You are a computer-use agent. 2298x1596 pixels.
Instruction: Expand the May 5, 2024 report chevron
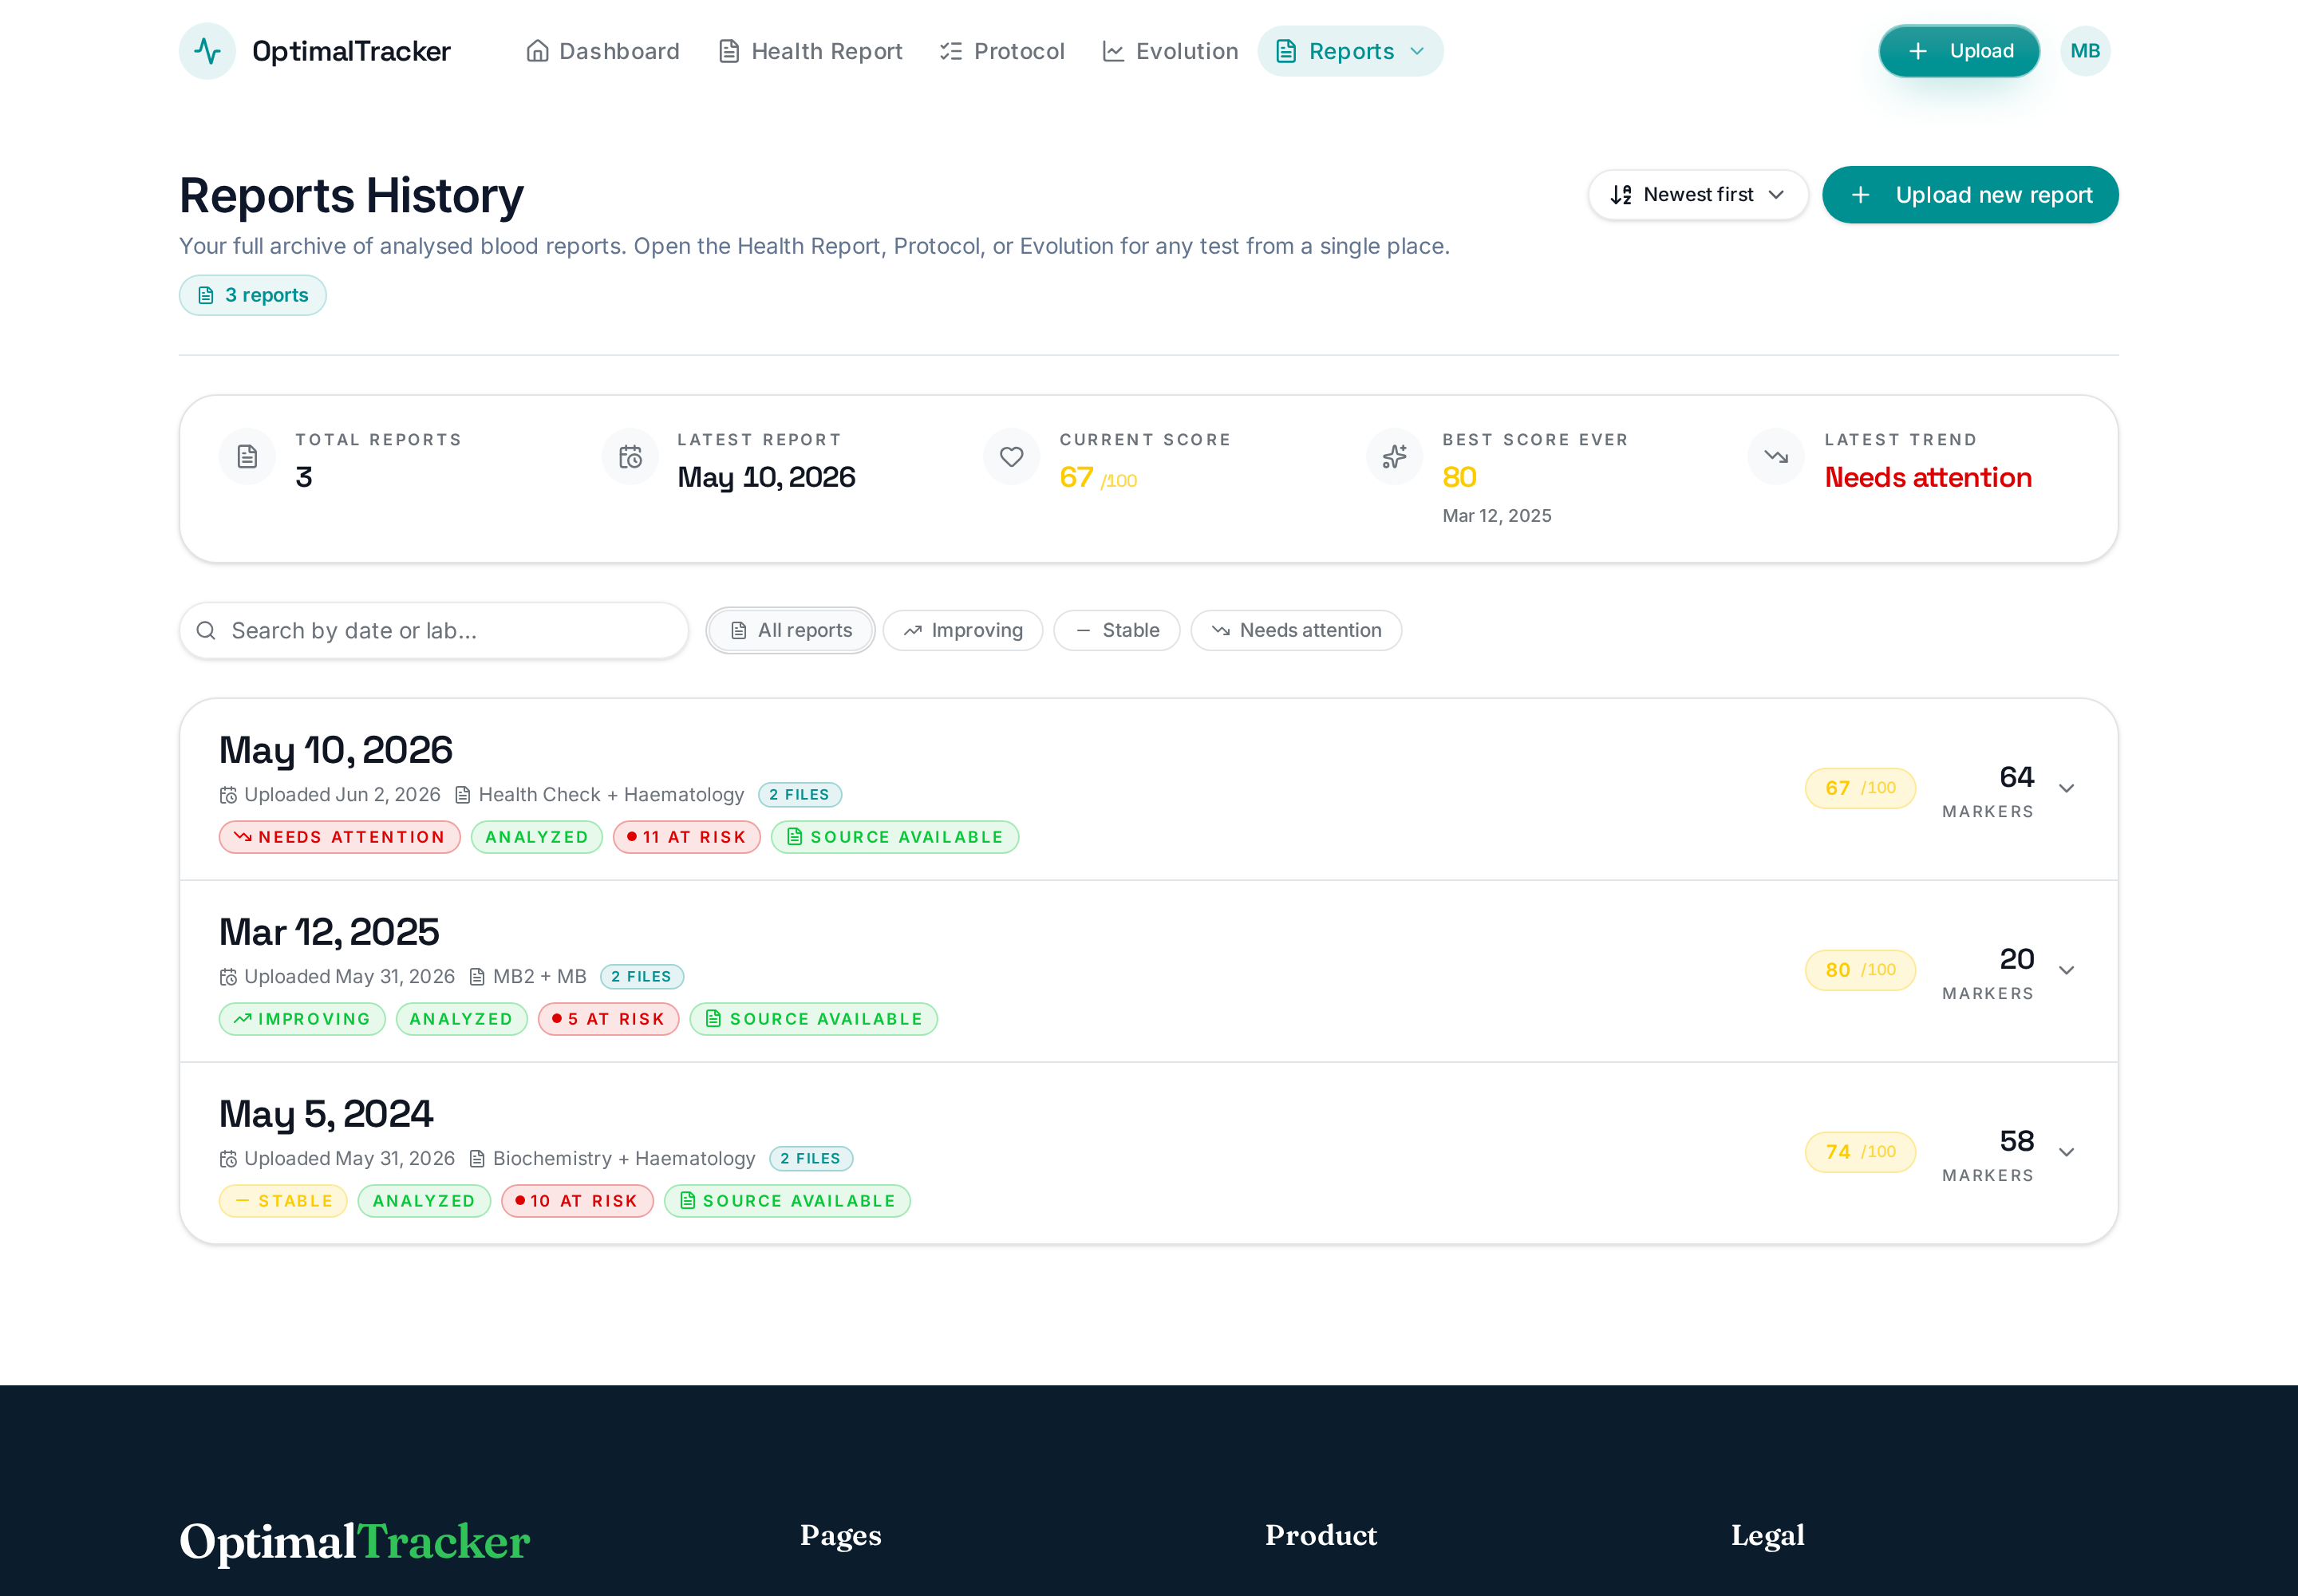[2067, 1152]
